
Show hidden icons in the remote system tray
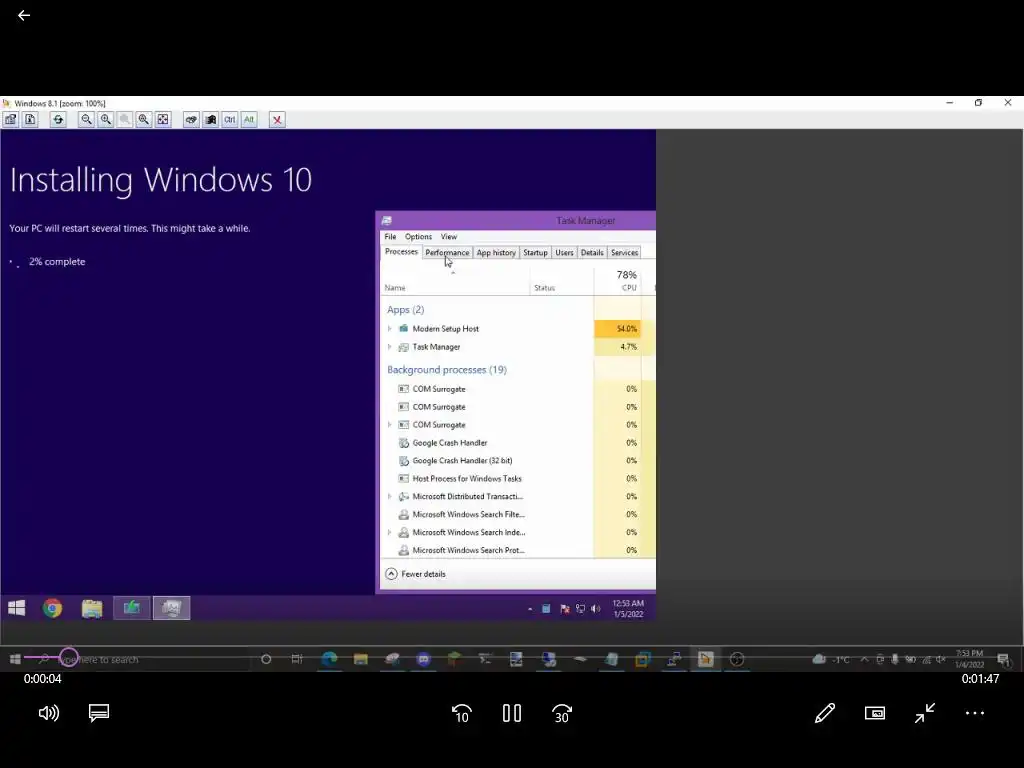coord(530,609)
